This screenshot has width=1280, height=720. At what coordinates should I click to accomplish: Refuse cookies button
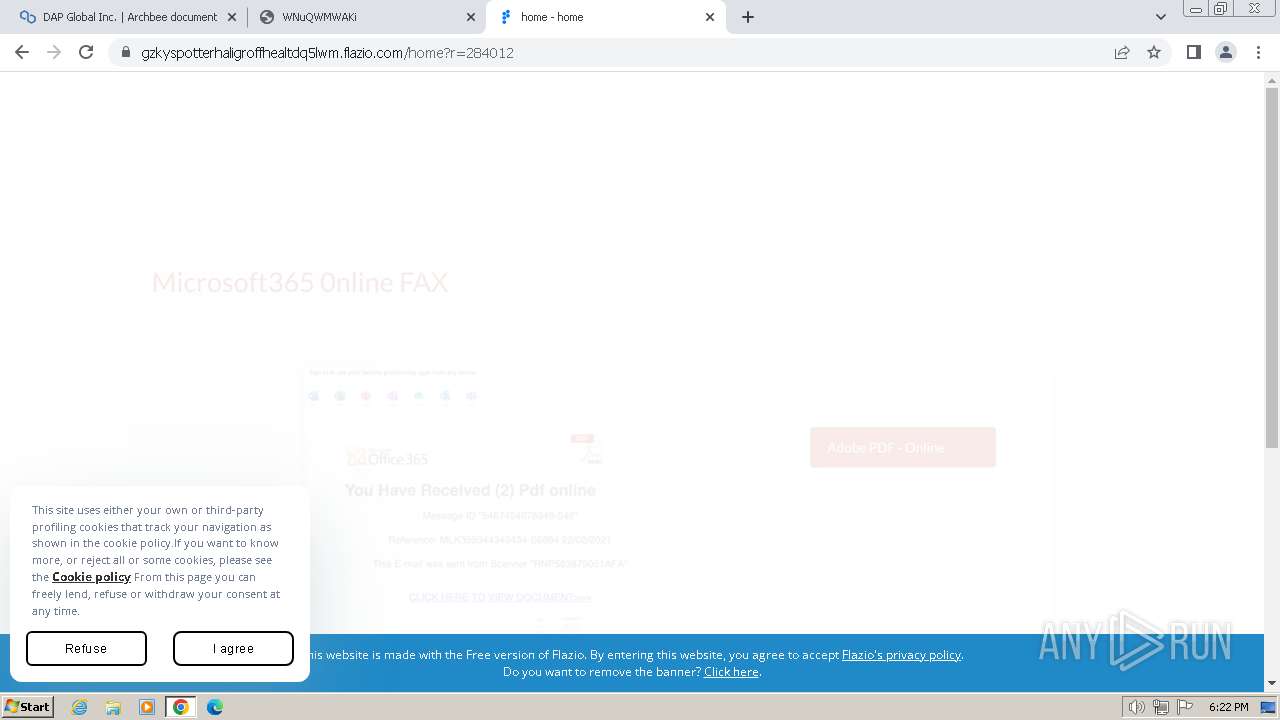tap(86, 649)
